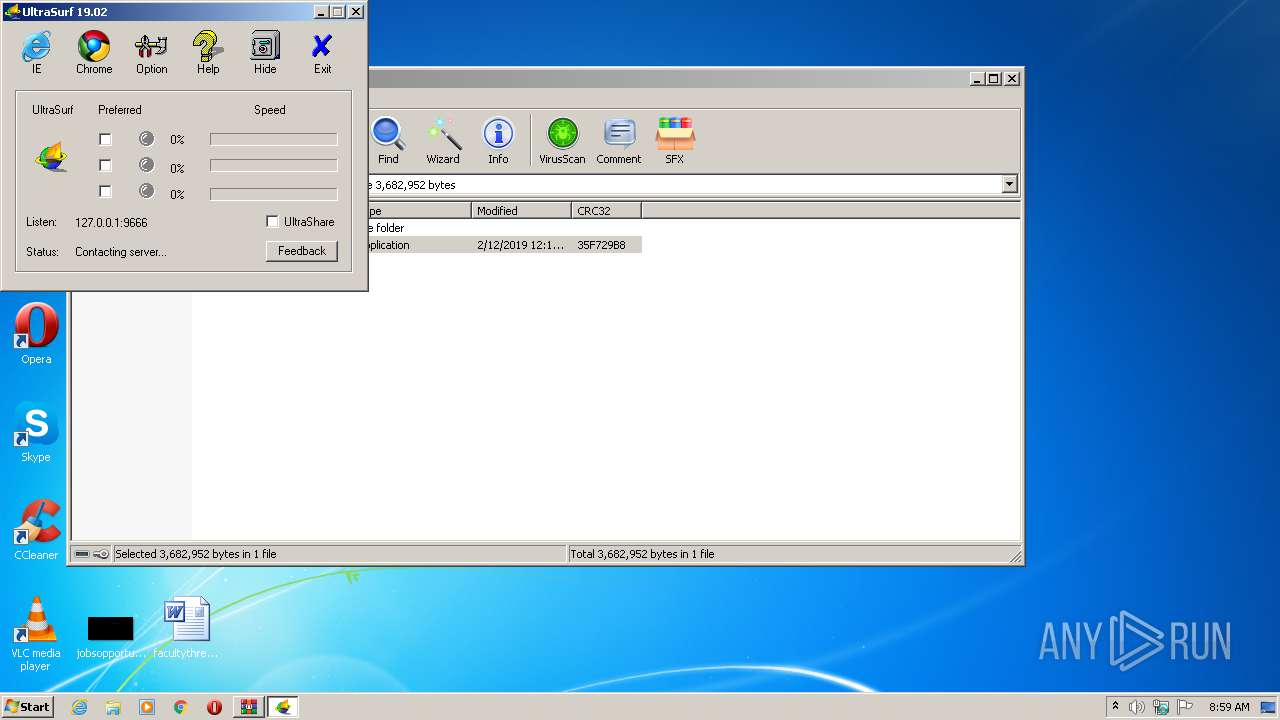1280x720 pixels.
Task: Click the key icon in WinRAR status bar
Action: click(x=101, y=554)
